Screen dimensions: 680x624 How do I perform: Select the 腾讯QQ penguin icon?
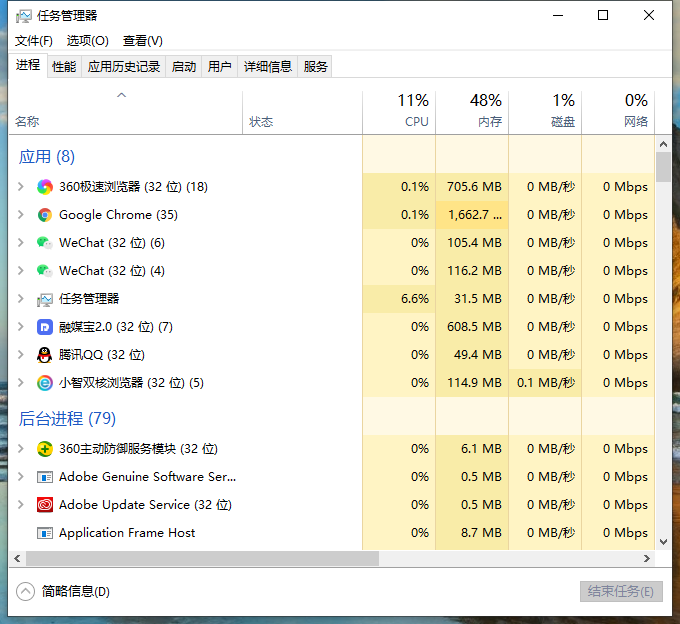click(45, 355)
